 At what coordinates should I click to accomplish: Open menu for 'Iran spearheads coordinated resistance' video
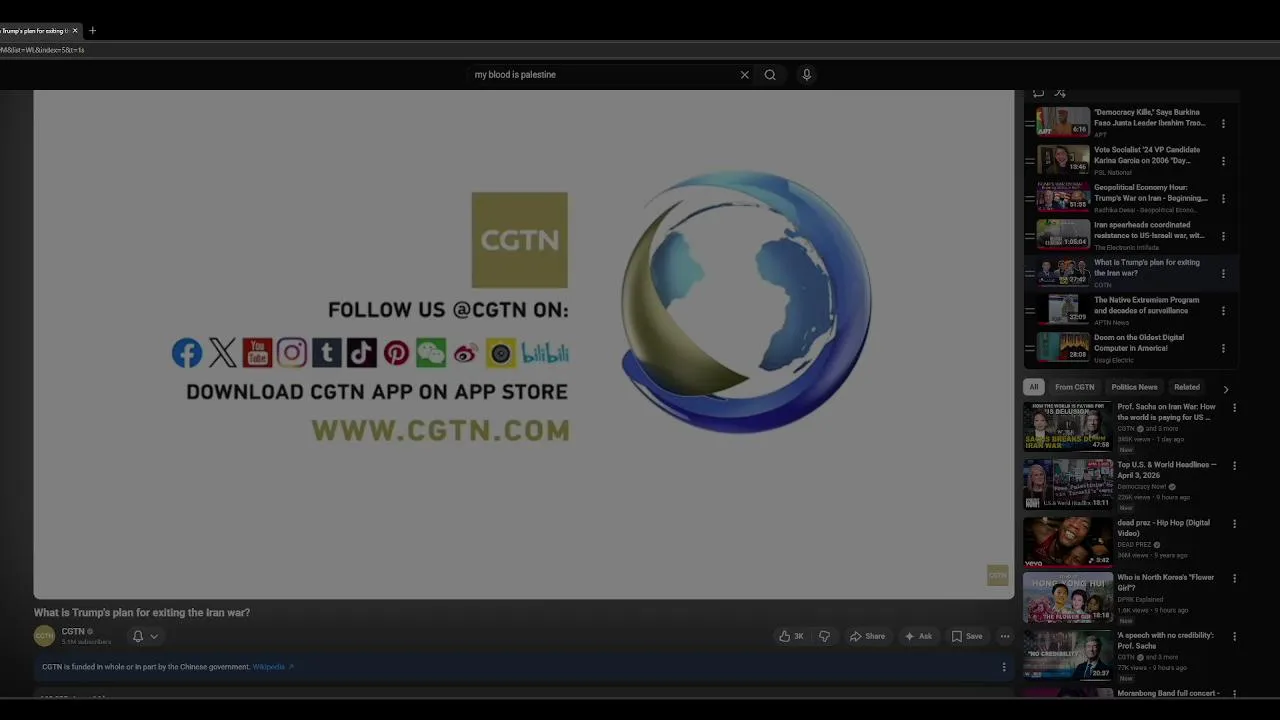1223,236
